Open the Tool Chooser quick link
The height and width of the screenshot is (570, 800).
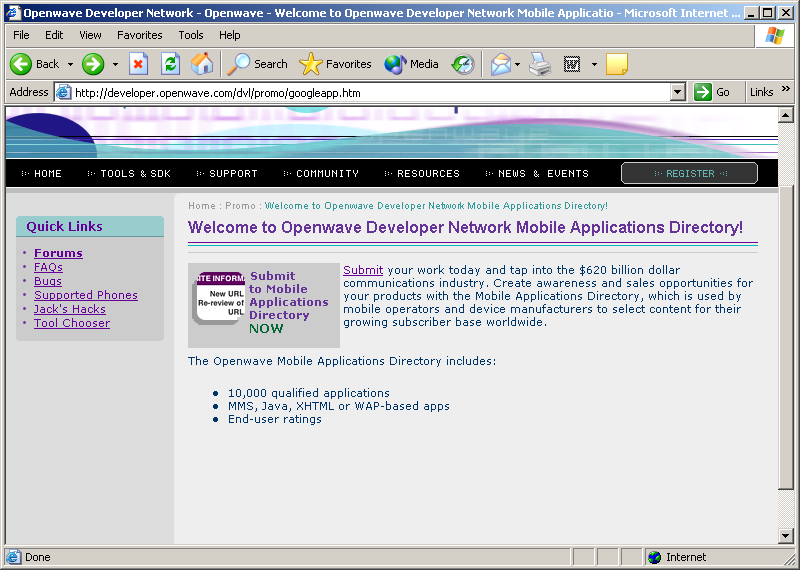(72, 323)
